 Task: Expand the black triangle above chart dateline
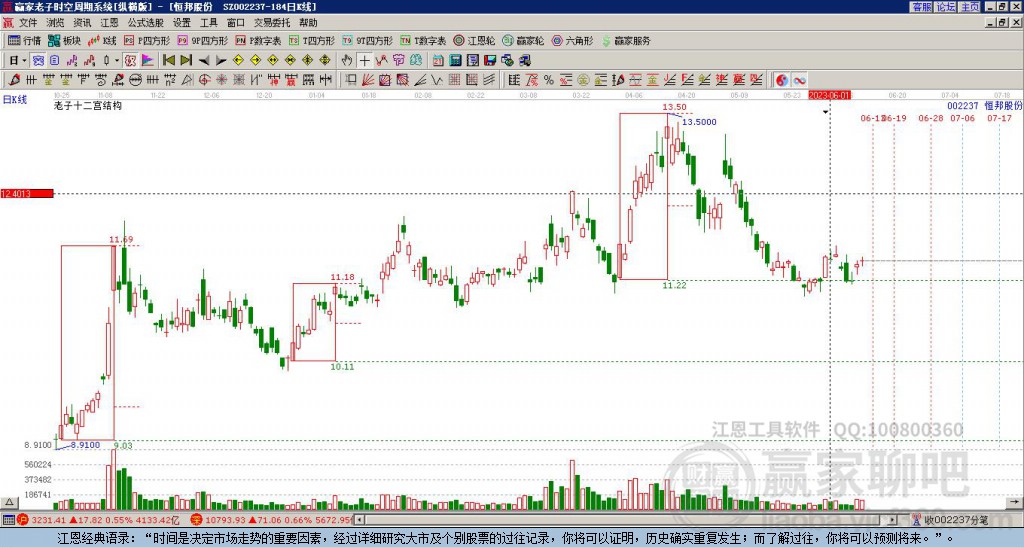(x=825, y=112)
